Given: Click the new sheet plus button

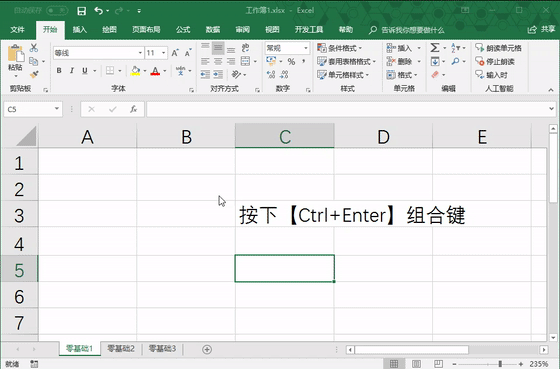Looking at the screenshot, I should (x=207, y=349).
